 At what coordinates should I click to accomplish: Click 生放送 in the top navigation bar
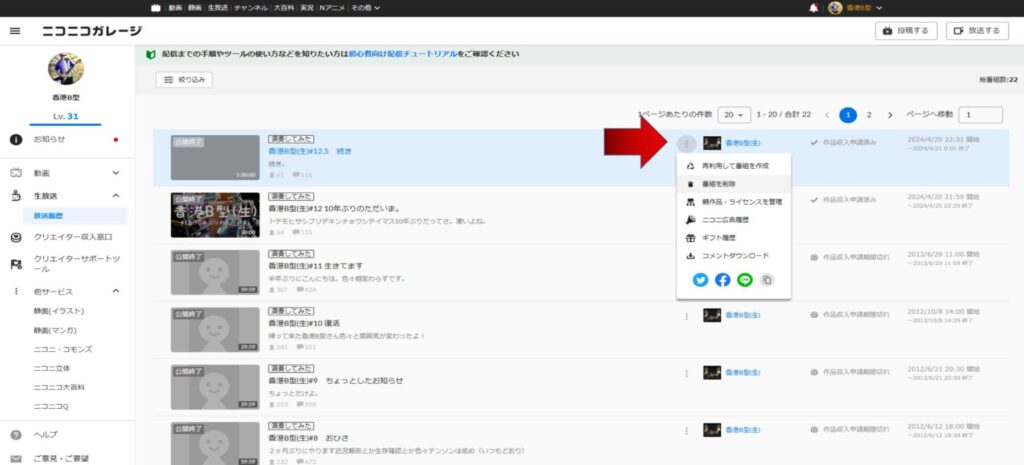click(x=218, y=8)
